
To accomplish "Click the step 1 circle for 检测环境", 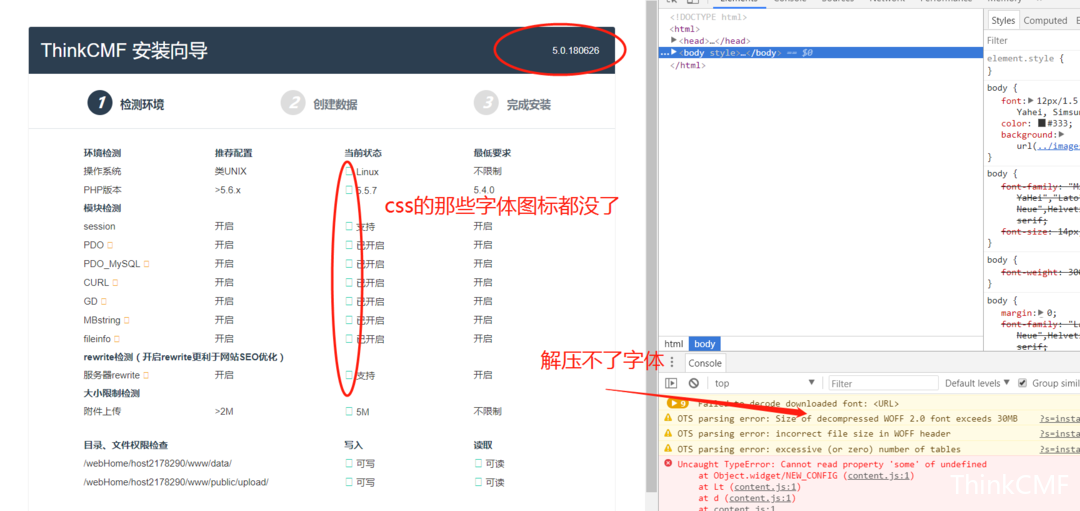I will pos(100,103).
